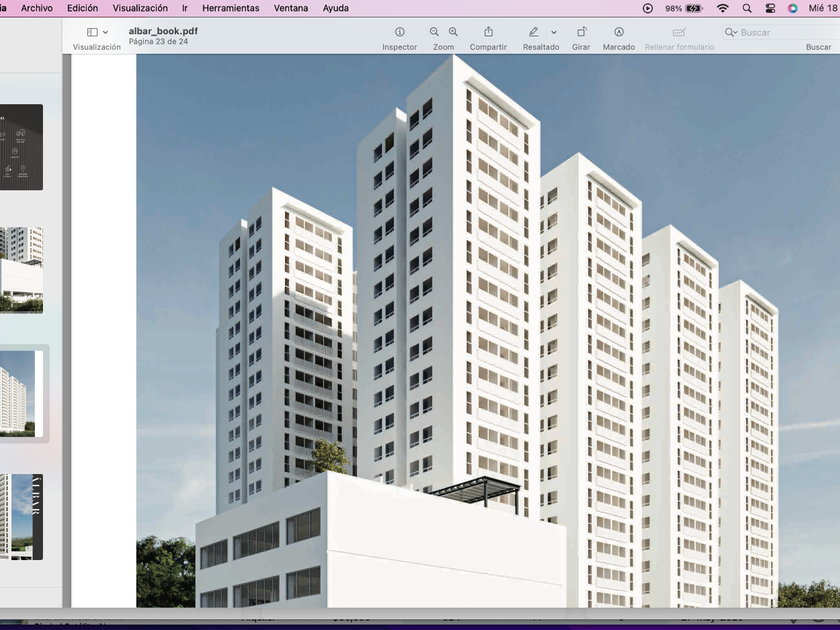This screenshot has height=630, width=840.
Task: Open the Inspector info panel
Action: pyautogui.click(x=399, y=33)
